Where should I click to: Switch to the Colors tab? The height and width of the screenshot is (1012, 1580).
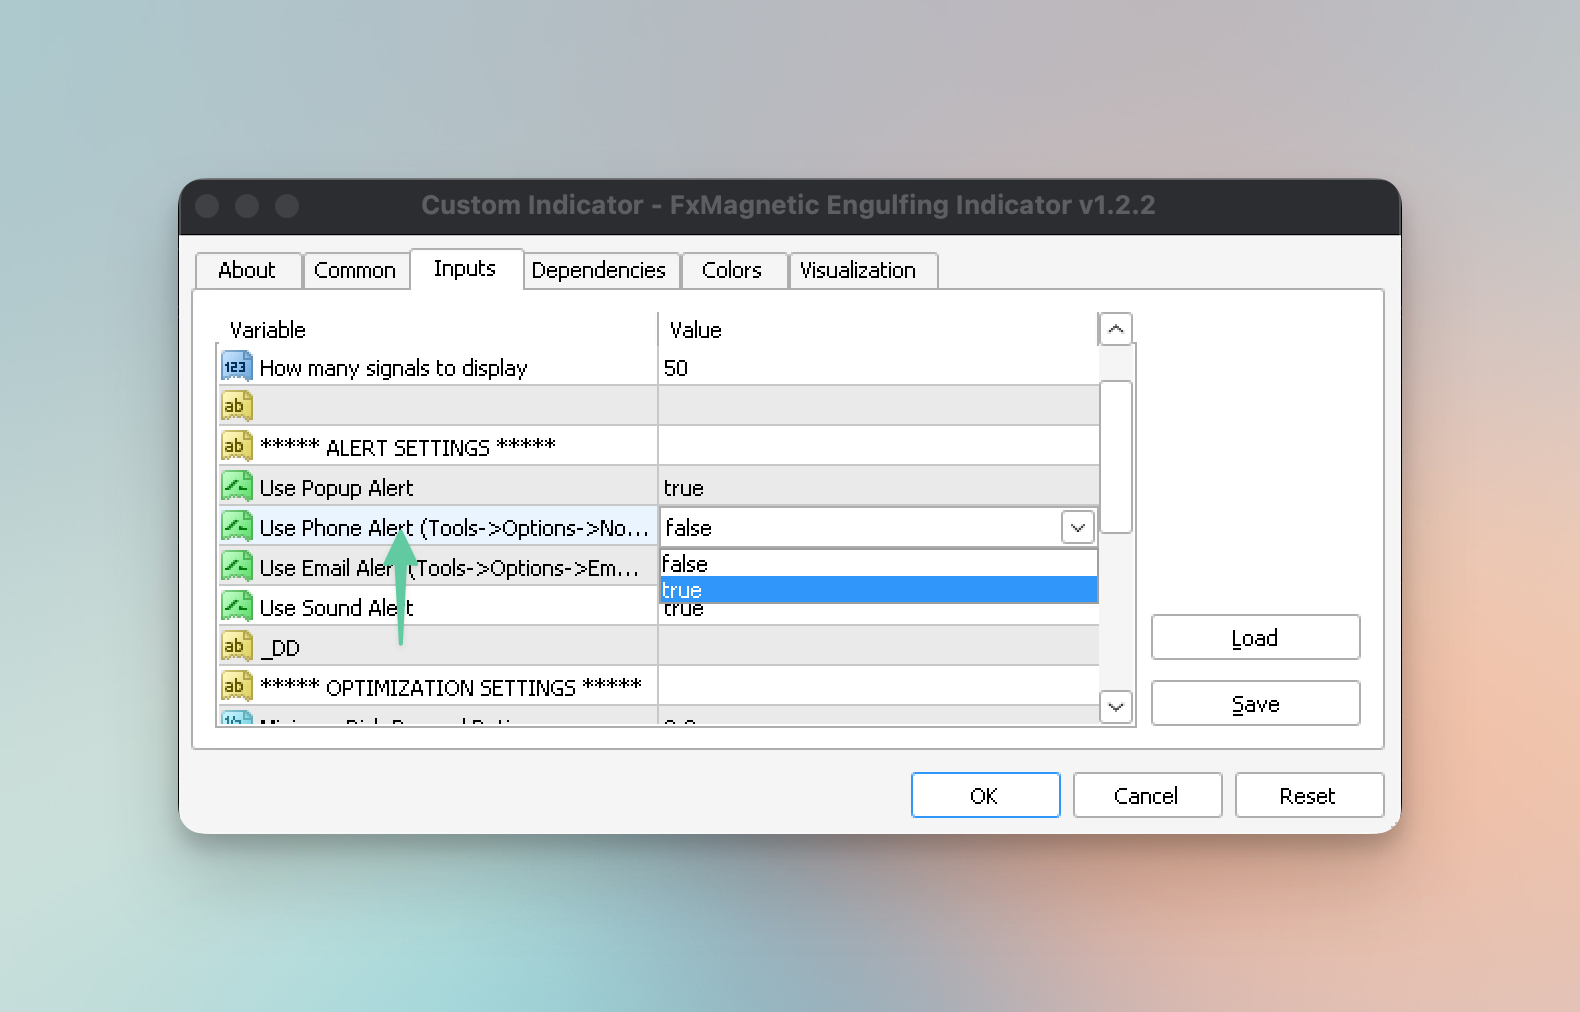point(732,271)
